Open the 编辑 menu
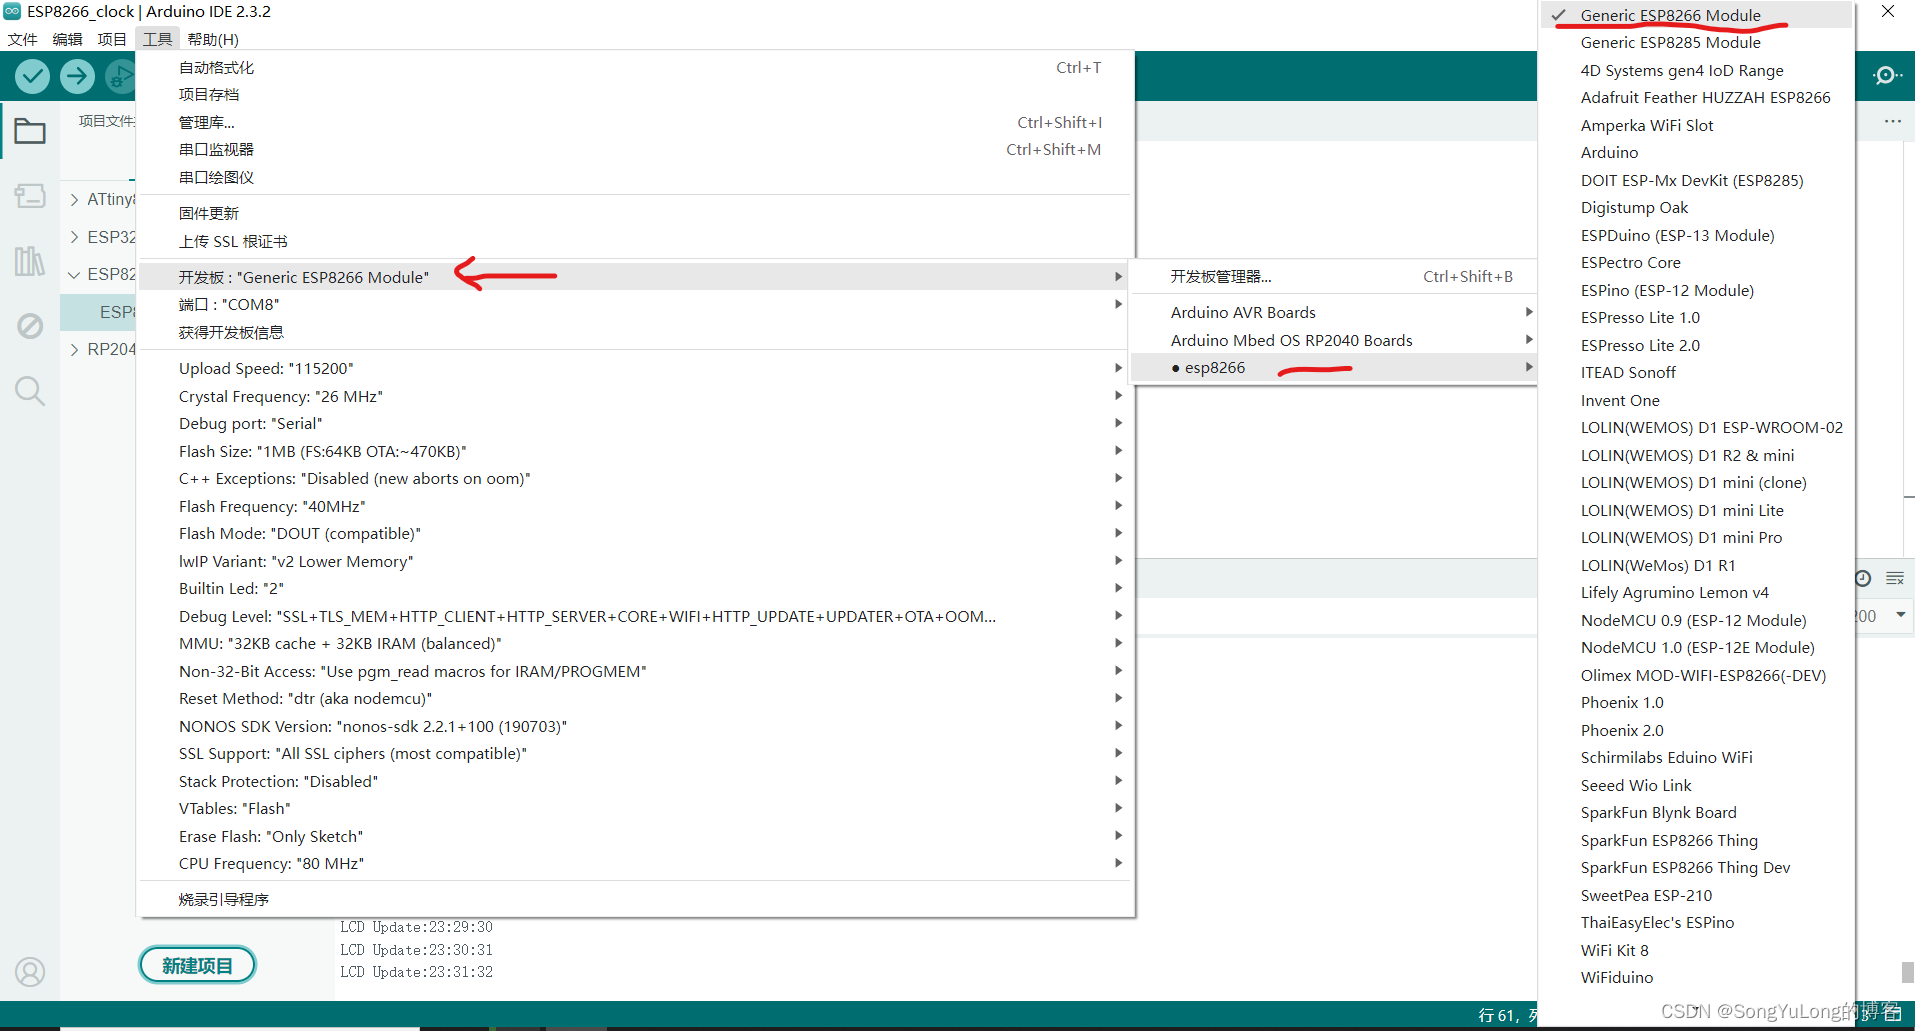Image resolution: width=1915 pixels, height=1031 pixels. 68,39
